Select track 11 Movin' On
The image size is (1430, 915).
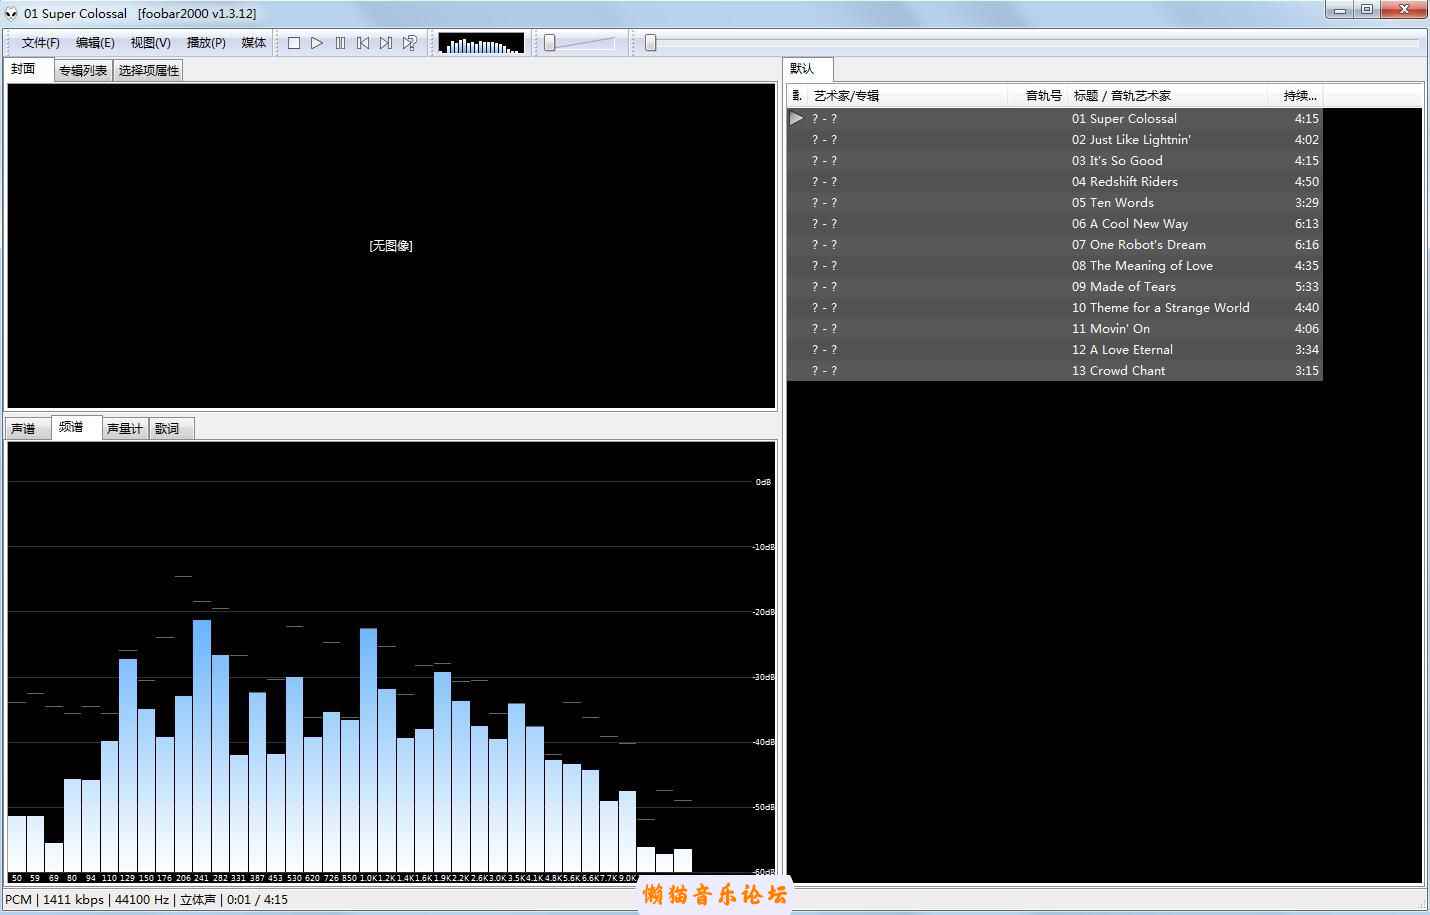1055,328
